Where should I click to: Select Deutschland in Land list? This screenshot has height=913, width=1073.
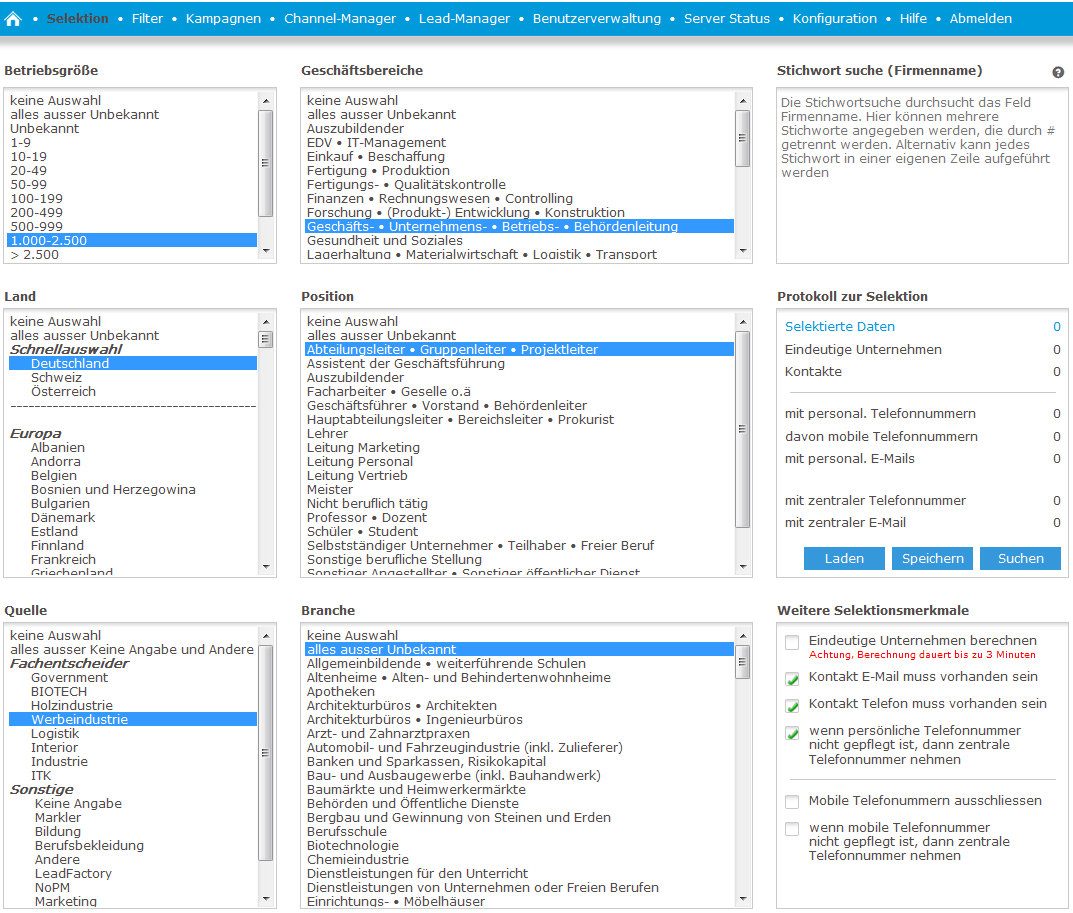(x=132, y=363)
